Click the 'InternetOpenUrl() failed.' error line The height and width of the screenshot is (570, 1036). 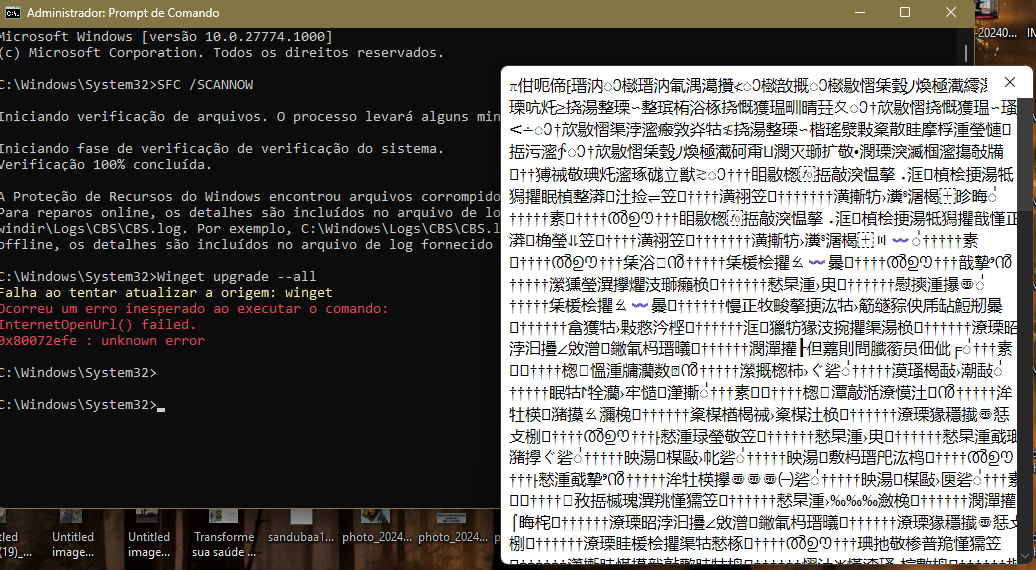point(98,324)
